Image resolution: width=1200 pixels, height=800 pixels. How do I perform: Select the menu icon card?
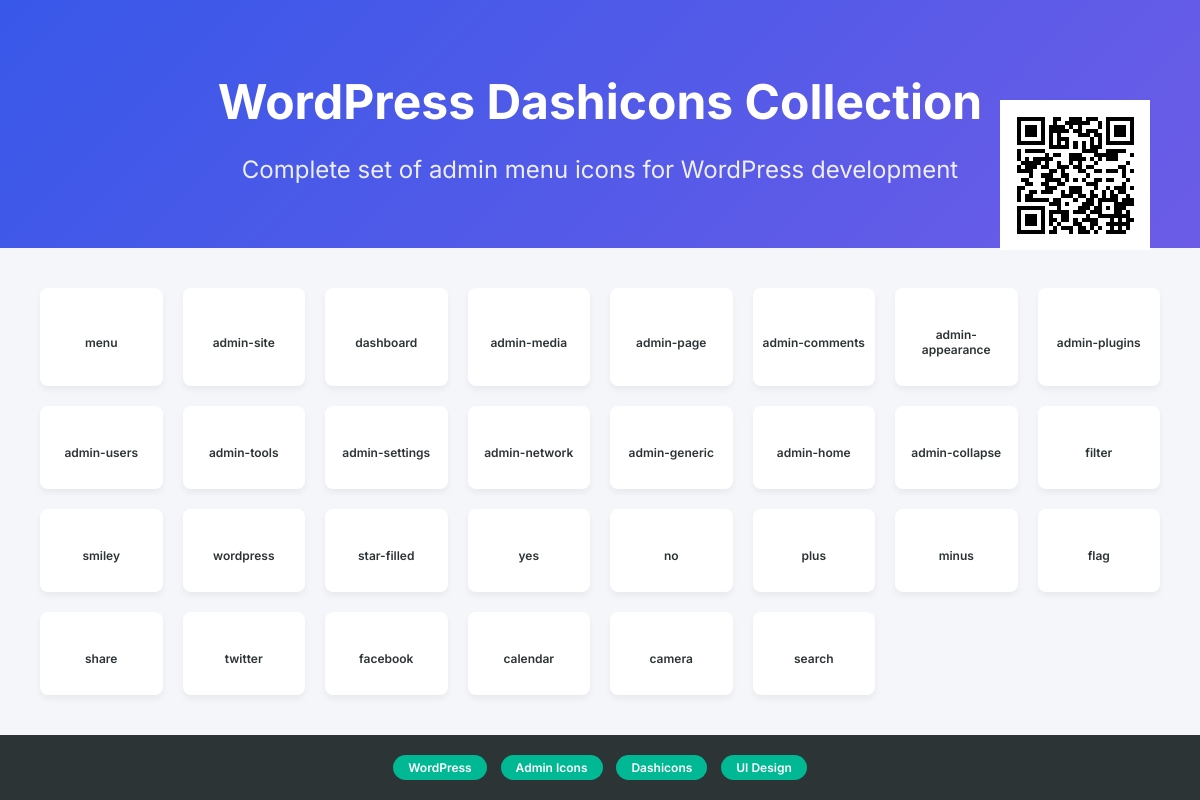101,337
